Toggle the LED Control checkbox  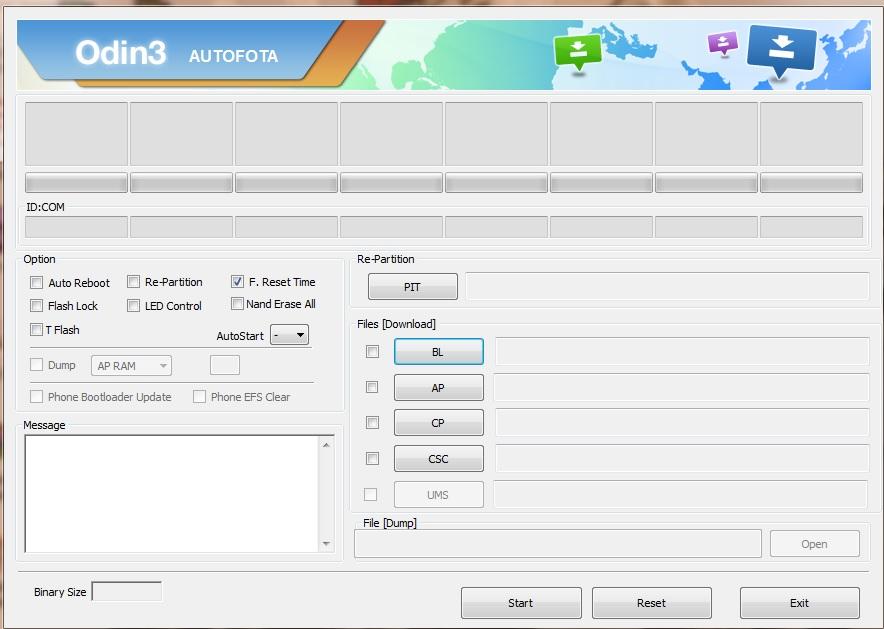coord(134,305)
